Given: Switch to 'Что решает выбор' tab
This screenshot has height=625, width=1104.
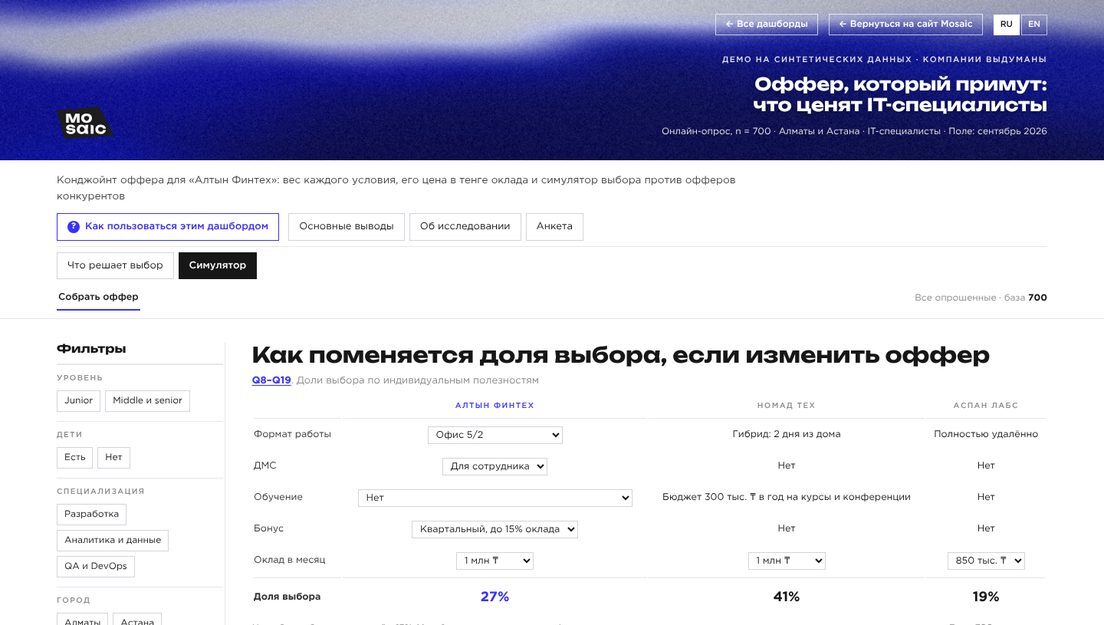Looking at the screenshot, I should tap(115, 265).
